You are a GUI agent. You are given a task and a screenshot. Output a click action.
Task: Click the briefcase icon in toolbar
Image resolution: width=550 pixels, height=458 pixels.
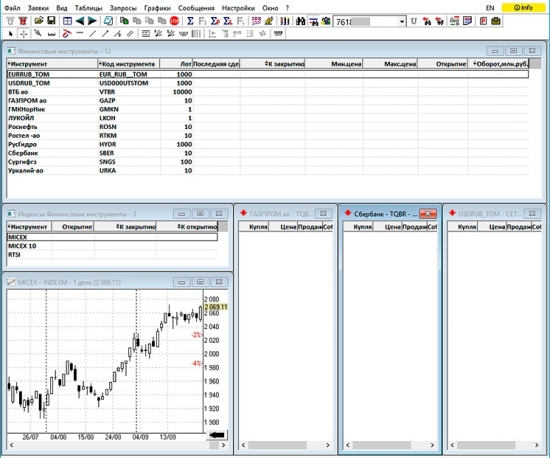[x=496, y=21]
